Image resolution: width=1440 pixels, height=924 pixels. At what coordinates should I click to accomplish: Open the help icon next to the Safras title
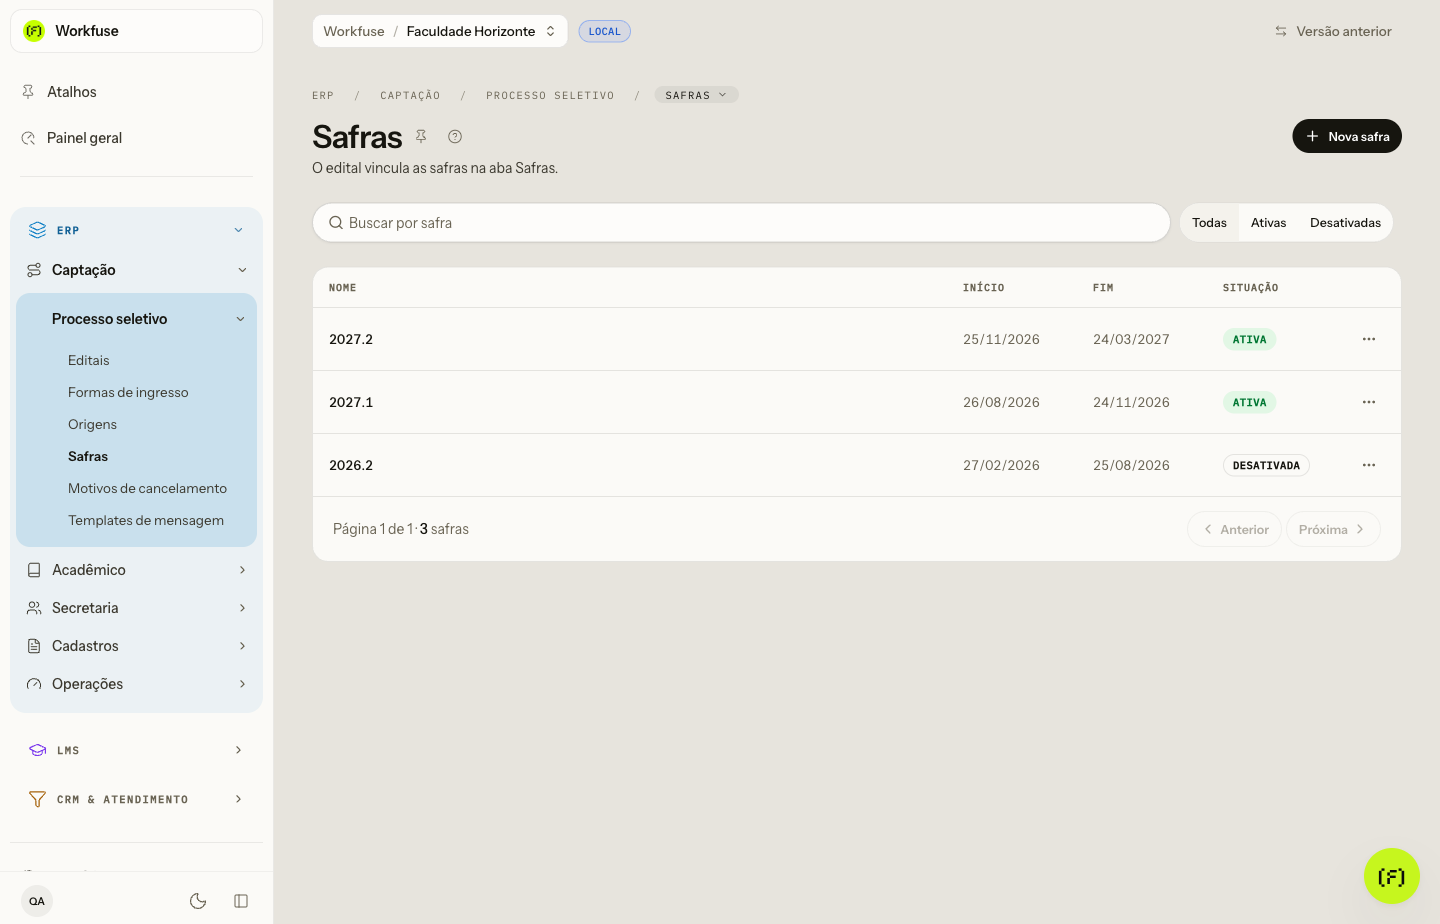[x=455, y=136]
